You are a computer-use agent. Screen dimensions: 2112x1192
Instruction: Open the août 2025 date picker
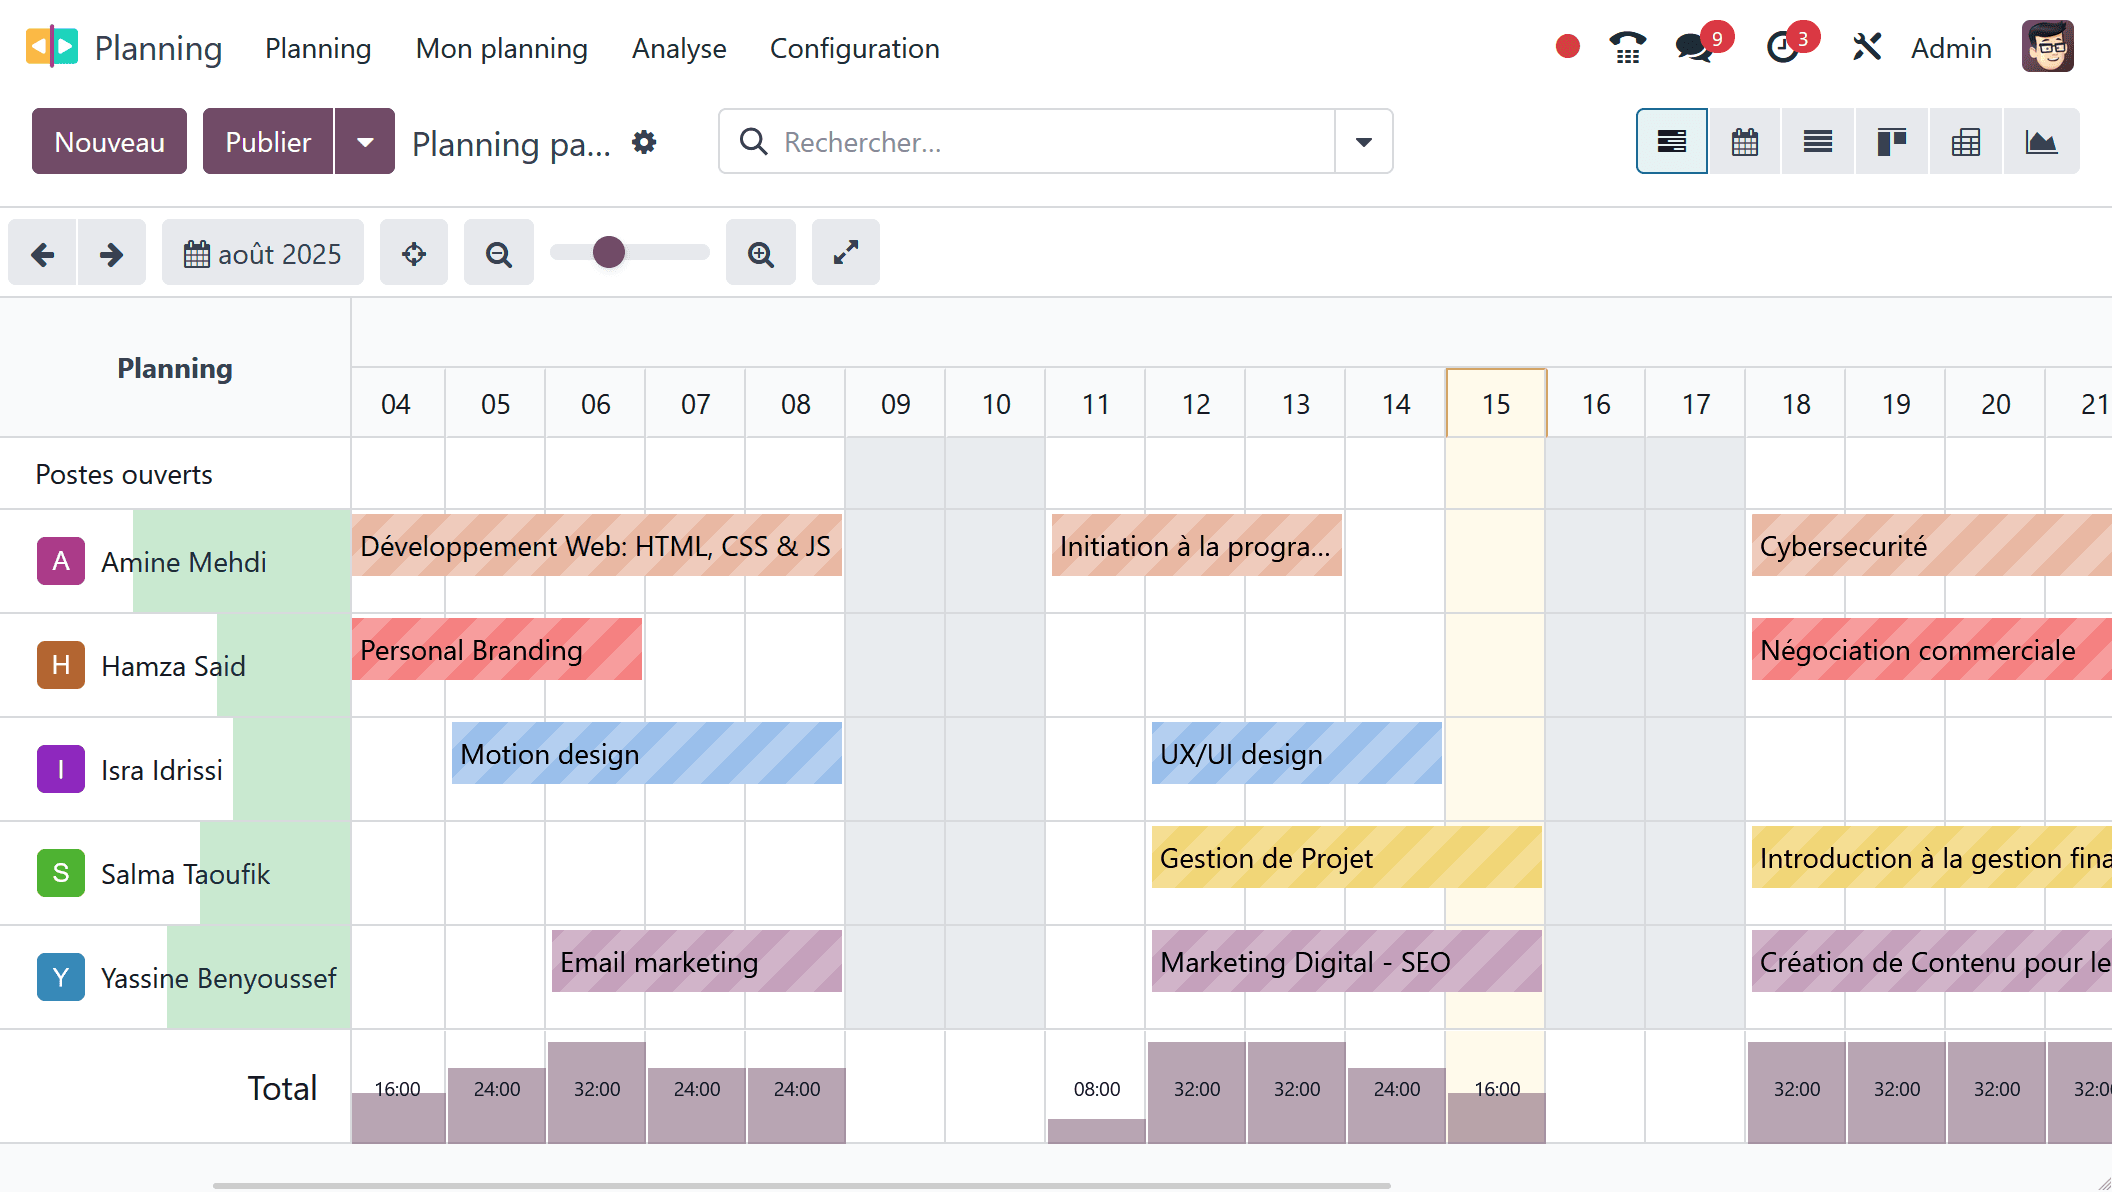[x=263, y=254]
